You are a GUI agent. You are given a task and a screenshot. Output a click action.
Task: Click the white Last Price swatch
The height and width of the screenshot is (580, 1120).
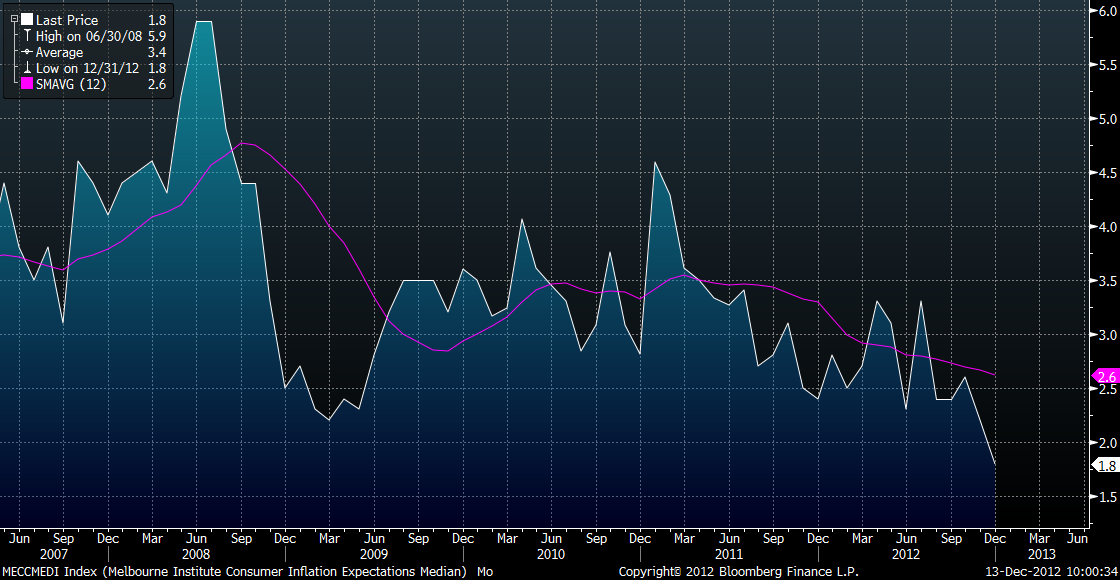point(27,20)
